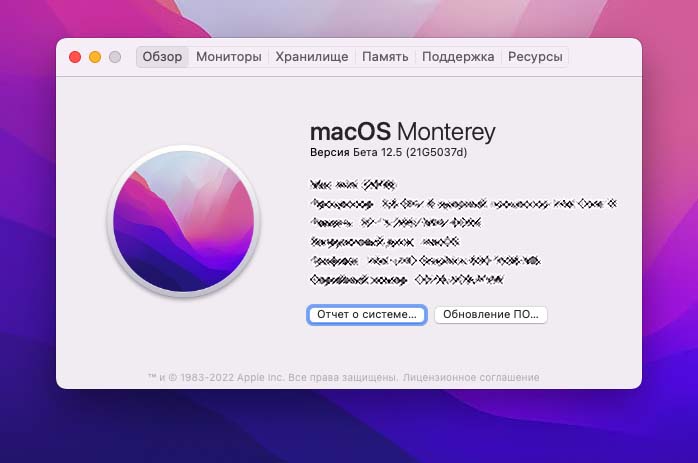Viewport: 698px width, 463px height.
Task: Minimize the window with yellow button
Action: click(x=95, y=57)
